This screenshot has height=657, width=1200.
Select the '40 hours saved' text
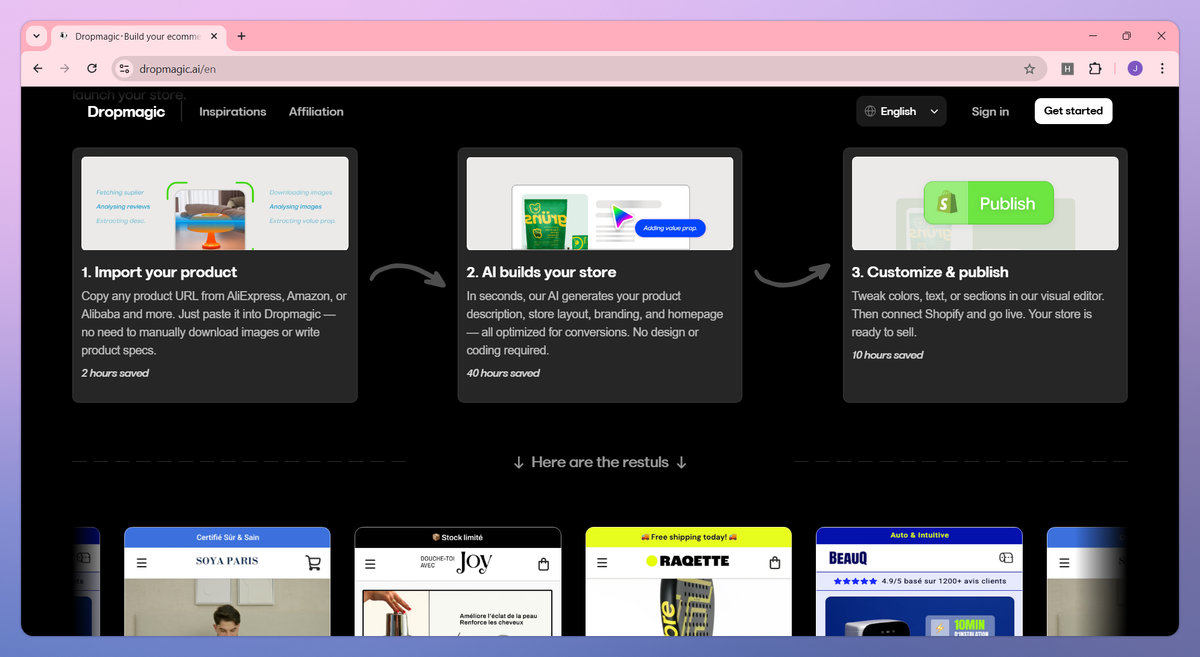(x=503, y=373)
